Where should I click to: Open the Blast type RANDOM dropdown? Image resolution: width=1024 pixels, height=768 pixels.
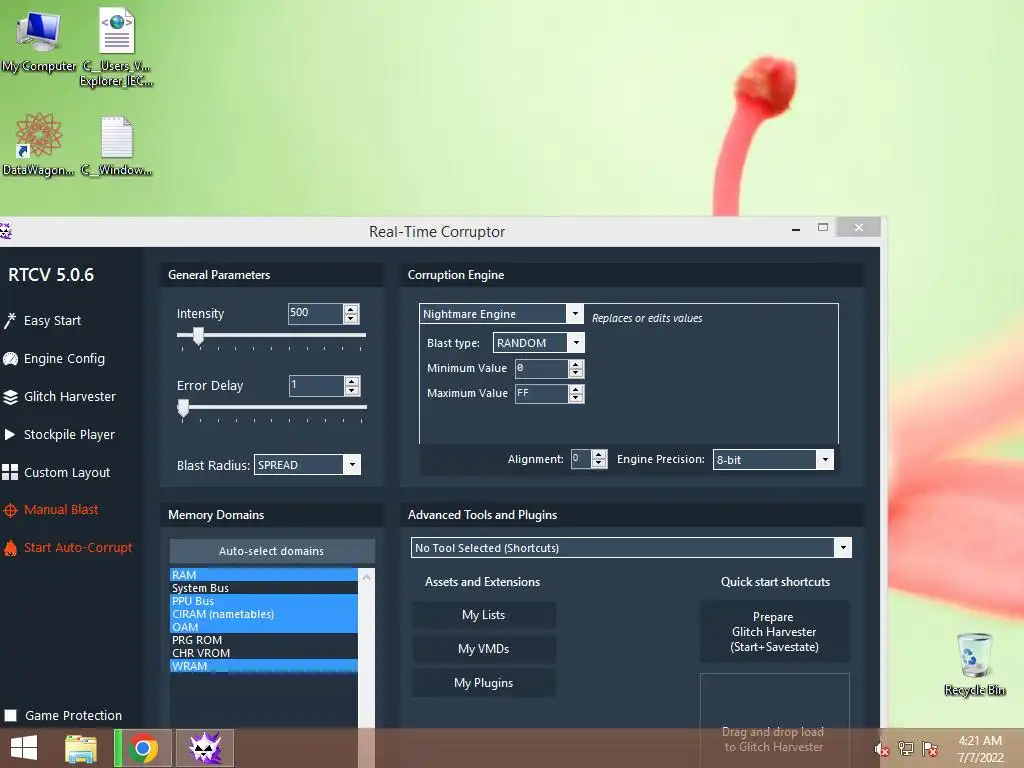[x=576, y=342]
